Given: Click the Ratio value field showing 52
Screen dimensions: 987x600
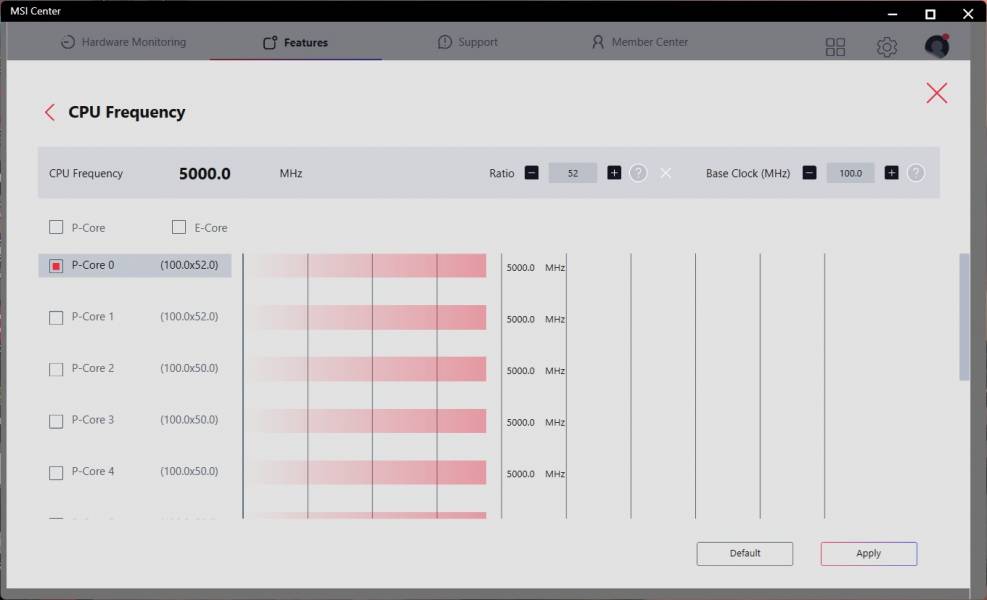Looking at the screenshot, I should click(573, 173).
